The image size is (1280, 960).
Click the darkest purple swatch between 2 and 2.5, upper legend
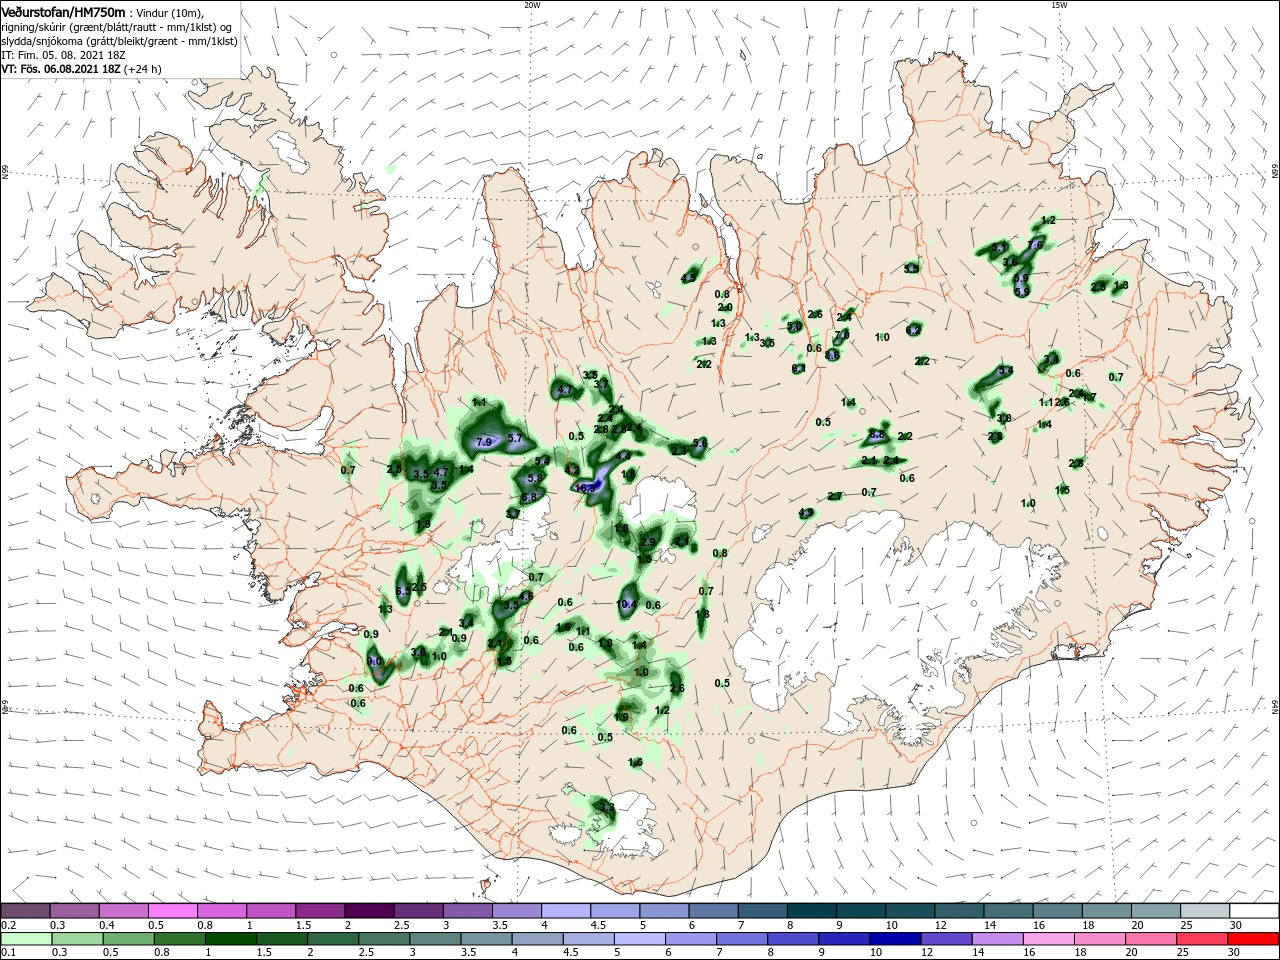369,911
